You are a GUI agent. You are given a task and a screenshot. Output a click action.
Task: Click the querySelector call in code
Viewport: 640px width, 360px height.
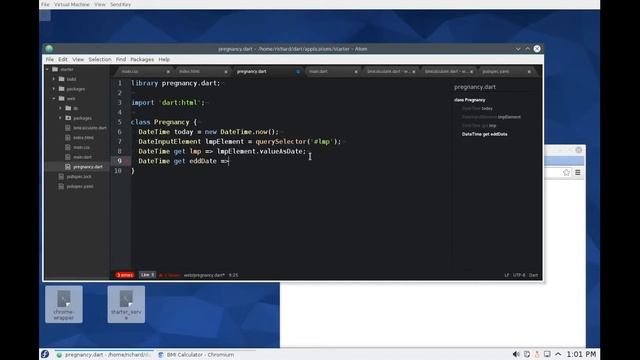click(x=280, y=142)
